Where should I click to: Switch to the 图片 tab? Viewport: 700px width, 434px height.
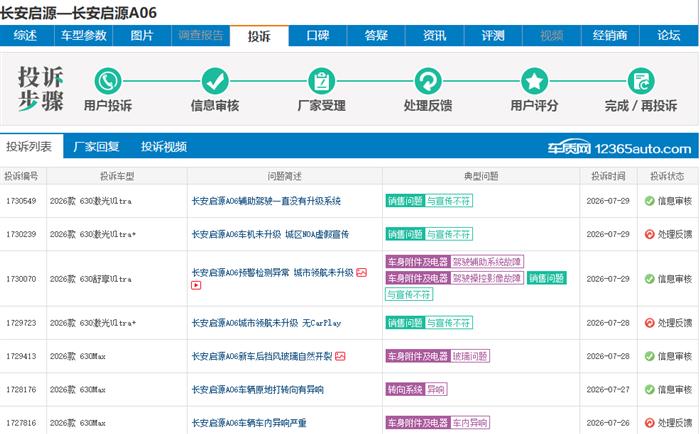tap(142, 35)
